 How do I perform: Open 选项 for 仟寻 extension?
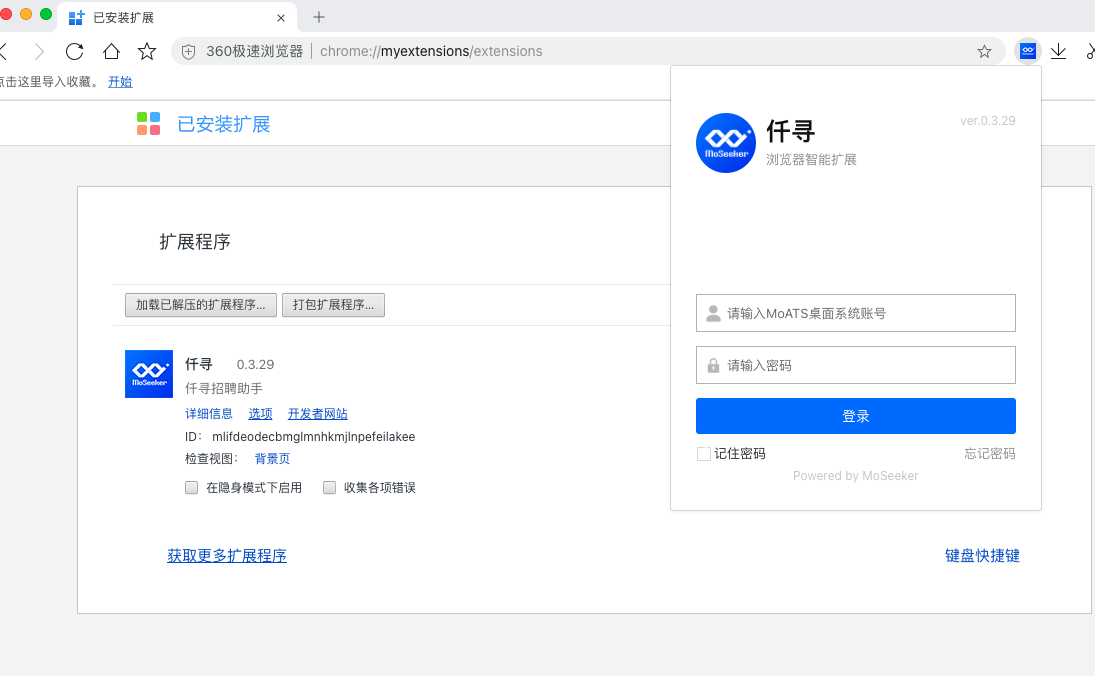(260, 414)
